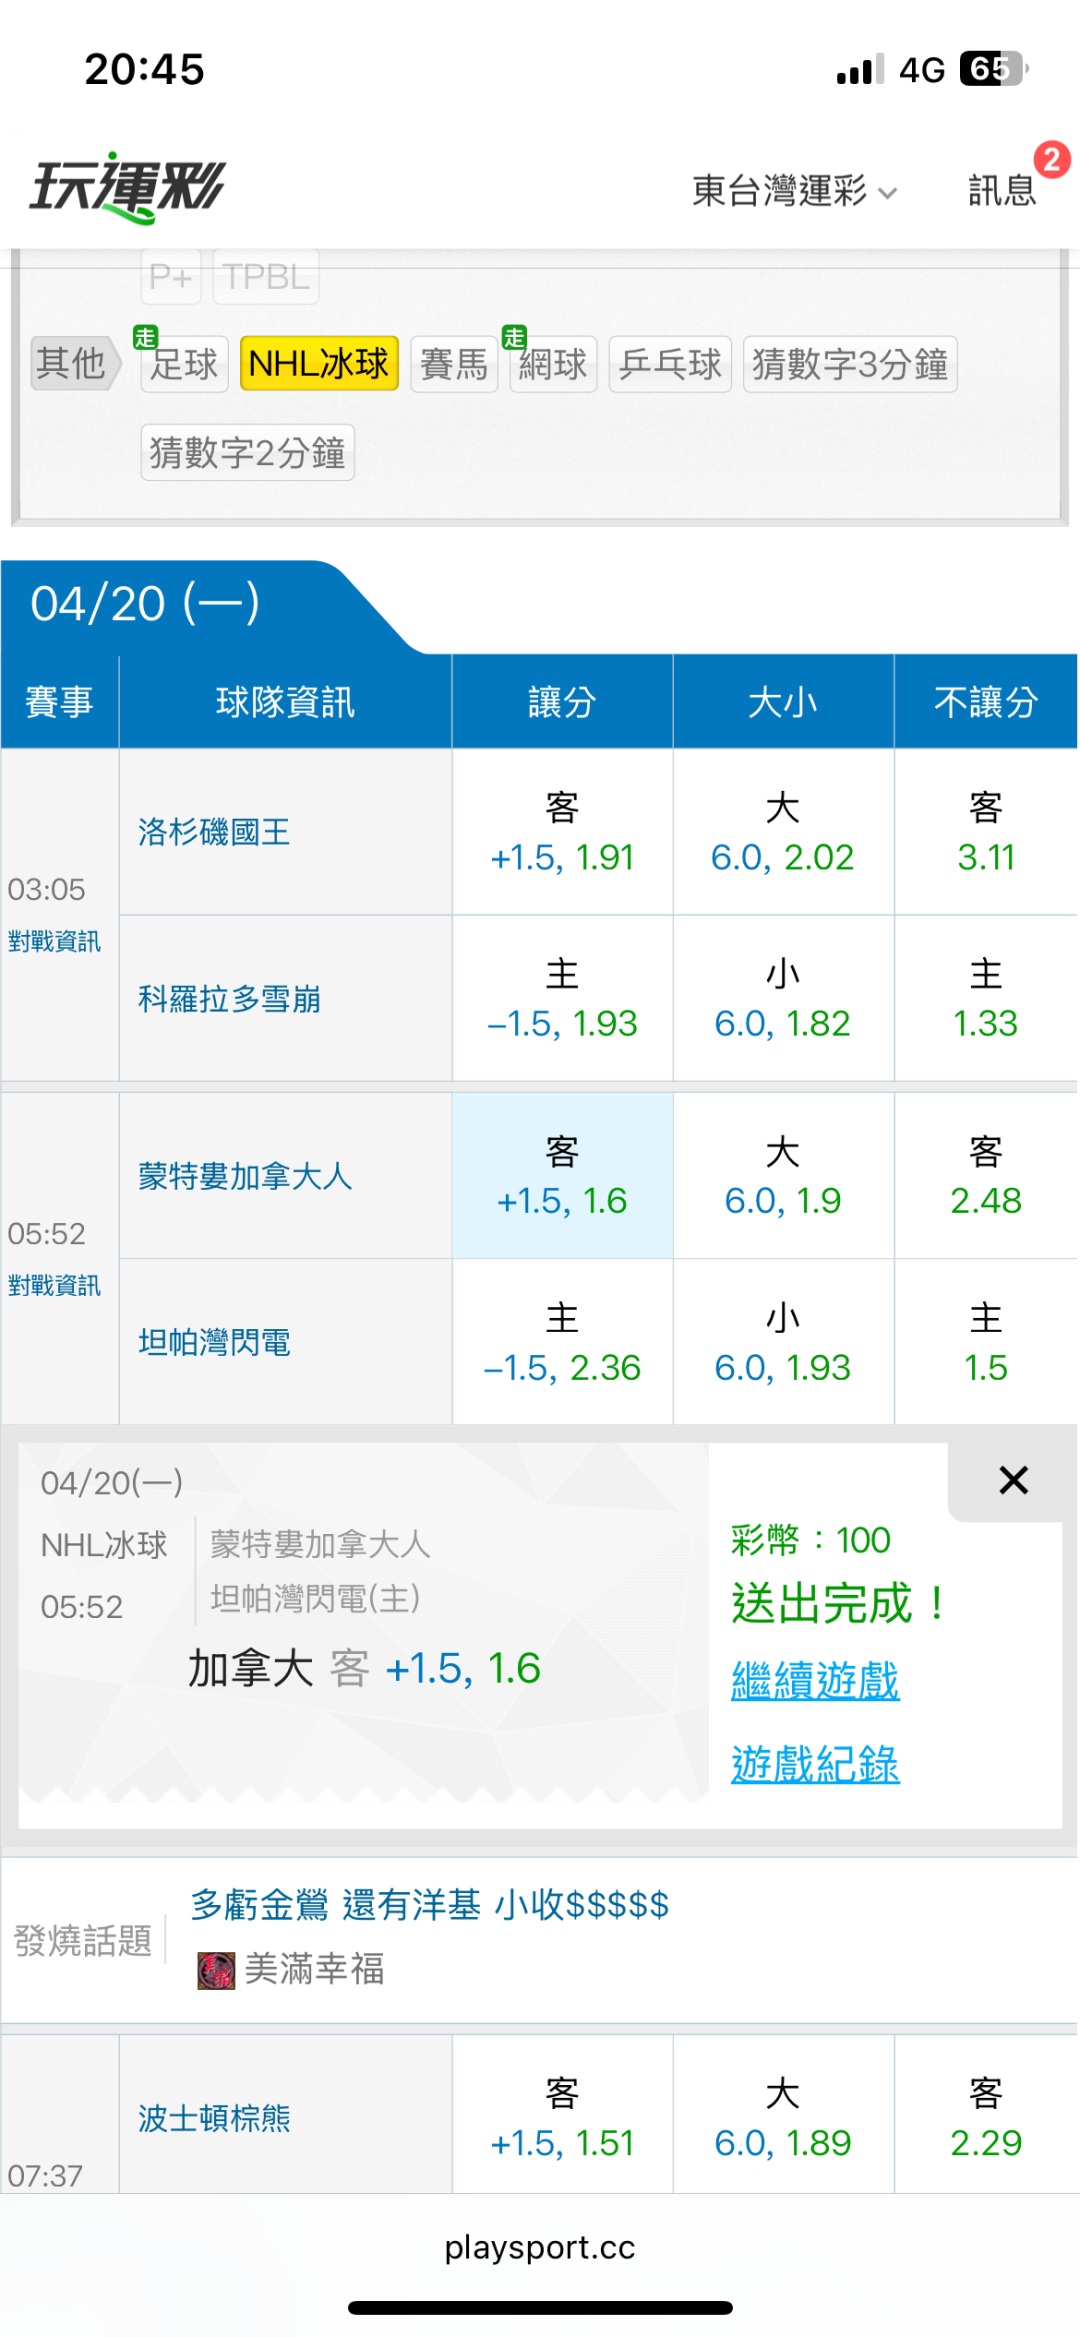Open the 網球 sport tab
The height and width of the screenshot is (2337, 1080).
[553, 364]
